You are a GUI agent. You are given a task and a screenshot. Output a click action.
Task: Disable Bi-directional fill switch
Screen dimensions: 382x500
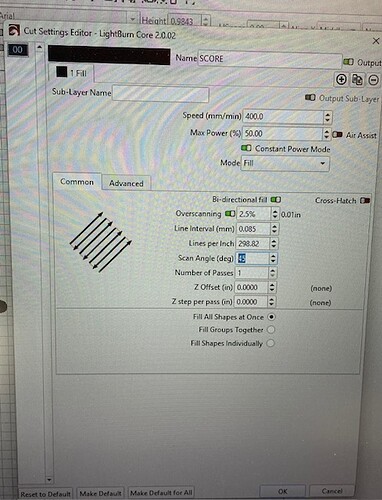276,199
